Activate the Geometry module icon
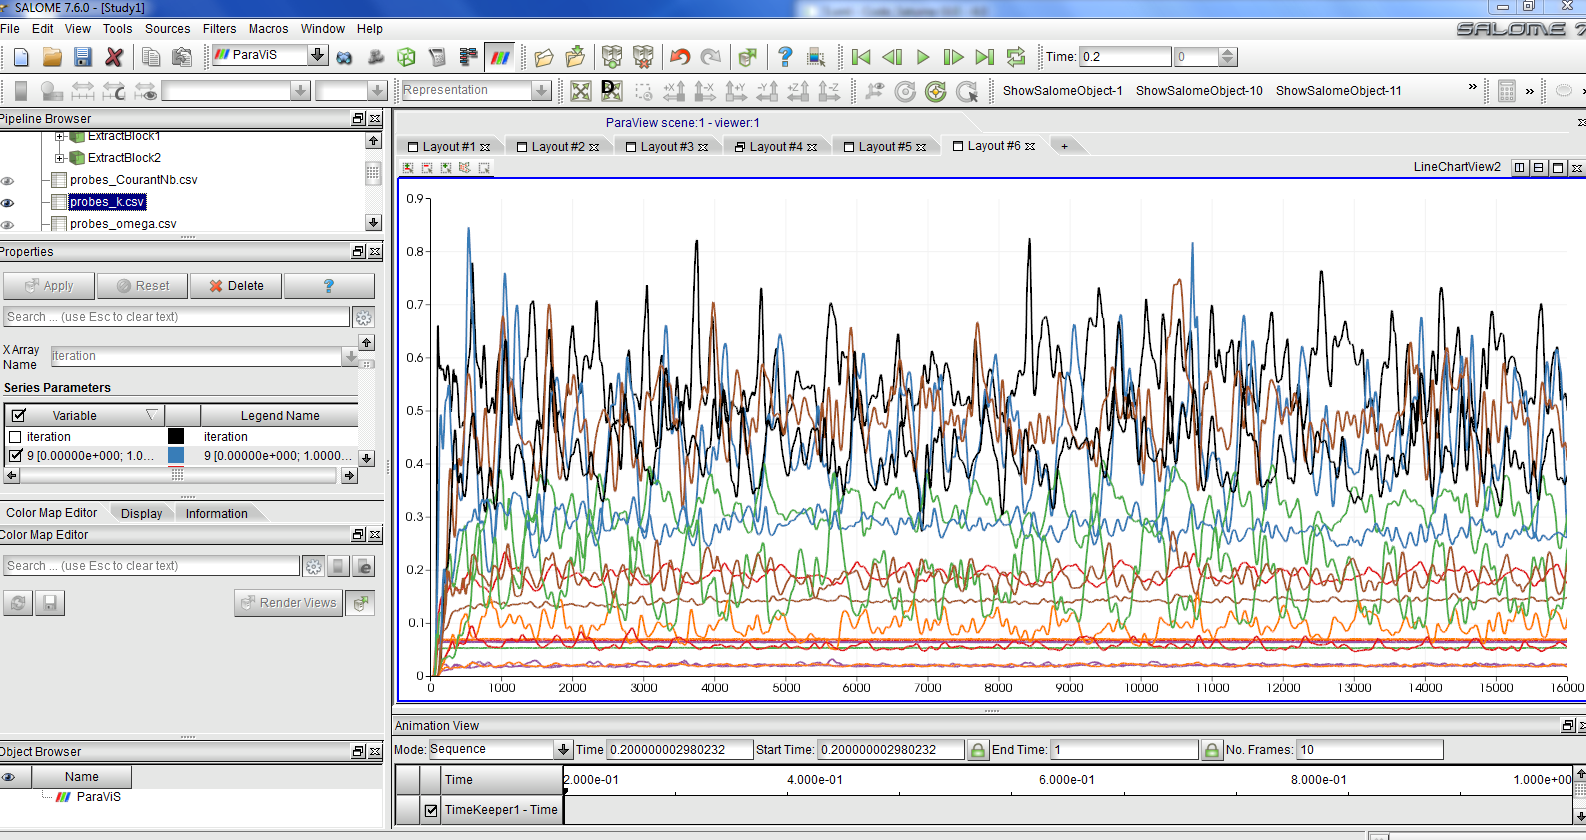Image resolution: width=1586 pixels, height=840 pixels. [406, 57]
